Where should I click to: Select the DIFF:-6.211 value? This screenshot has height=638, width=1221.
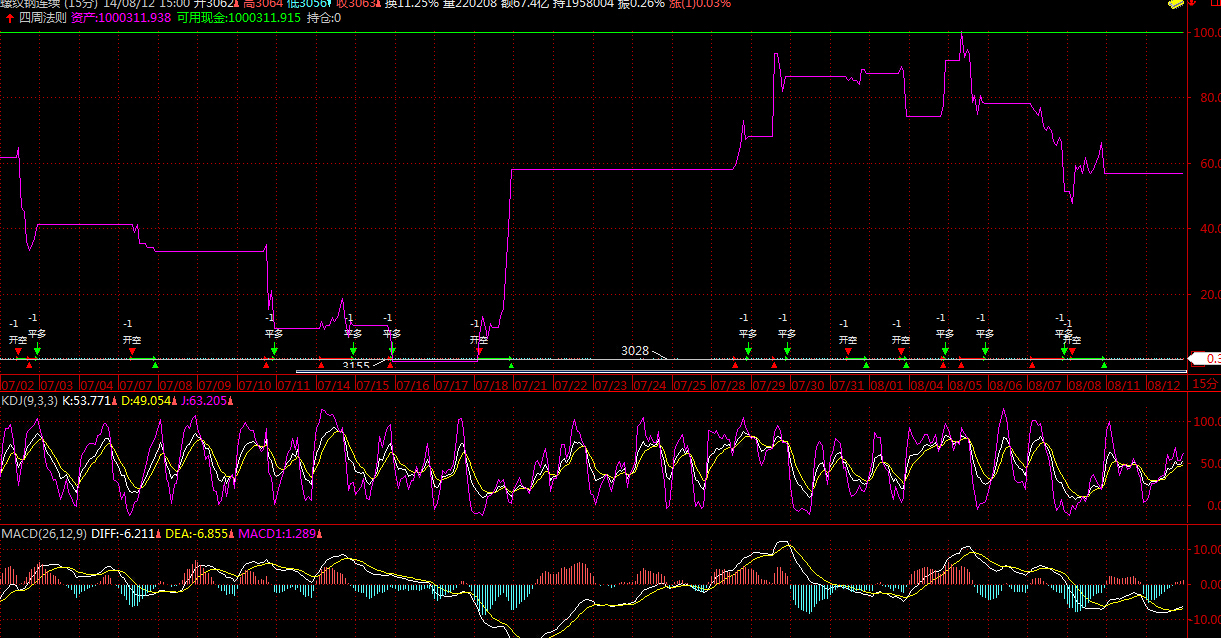point(121,534)
